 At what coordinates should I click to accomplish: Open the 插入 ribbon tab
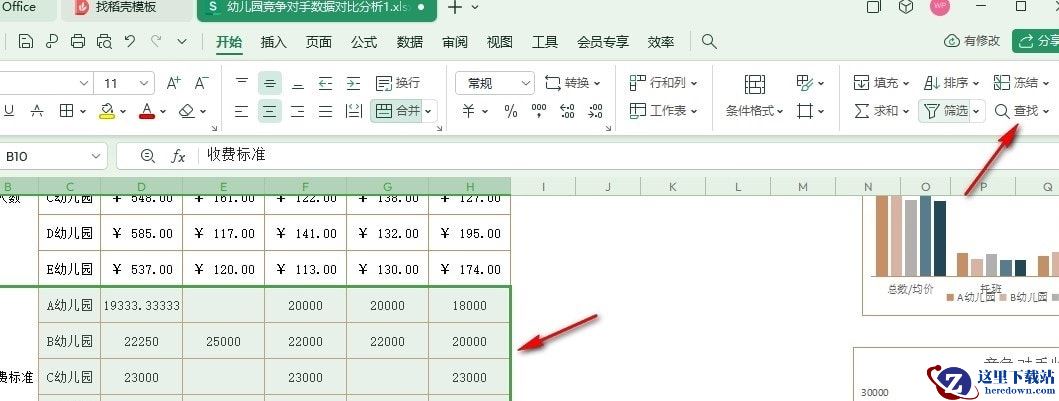pos(274,42)
